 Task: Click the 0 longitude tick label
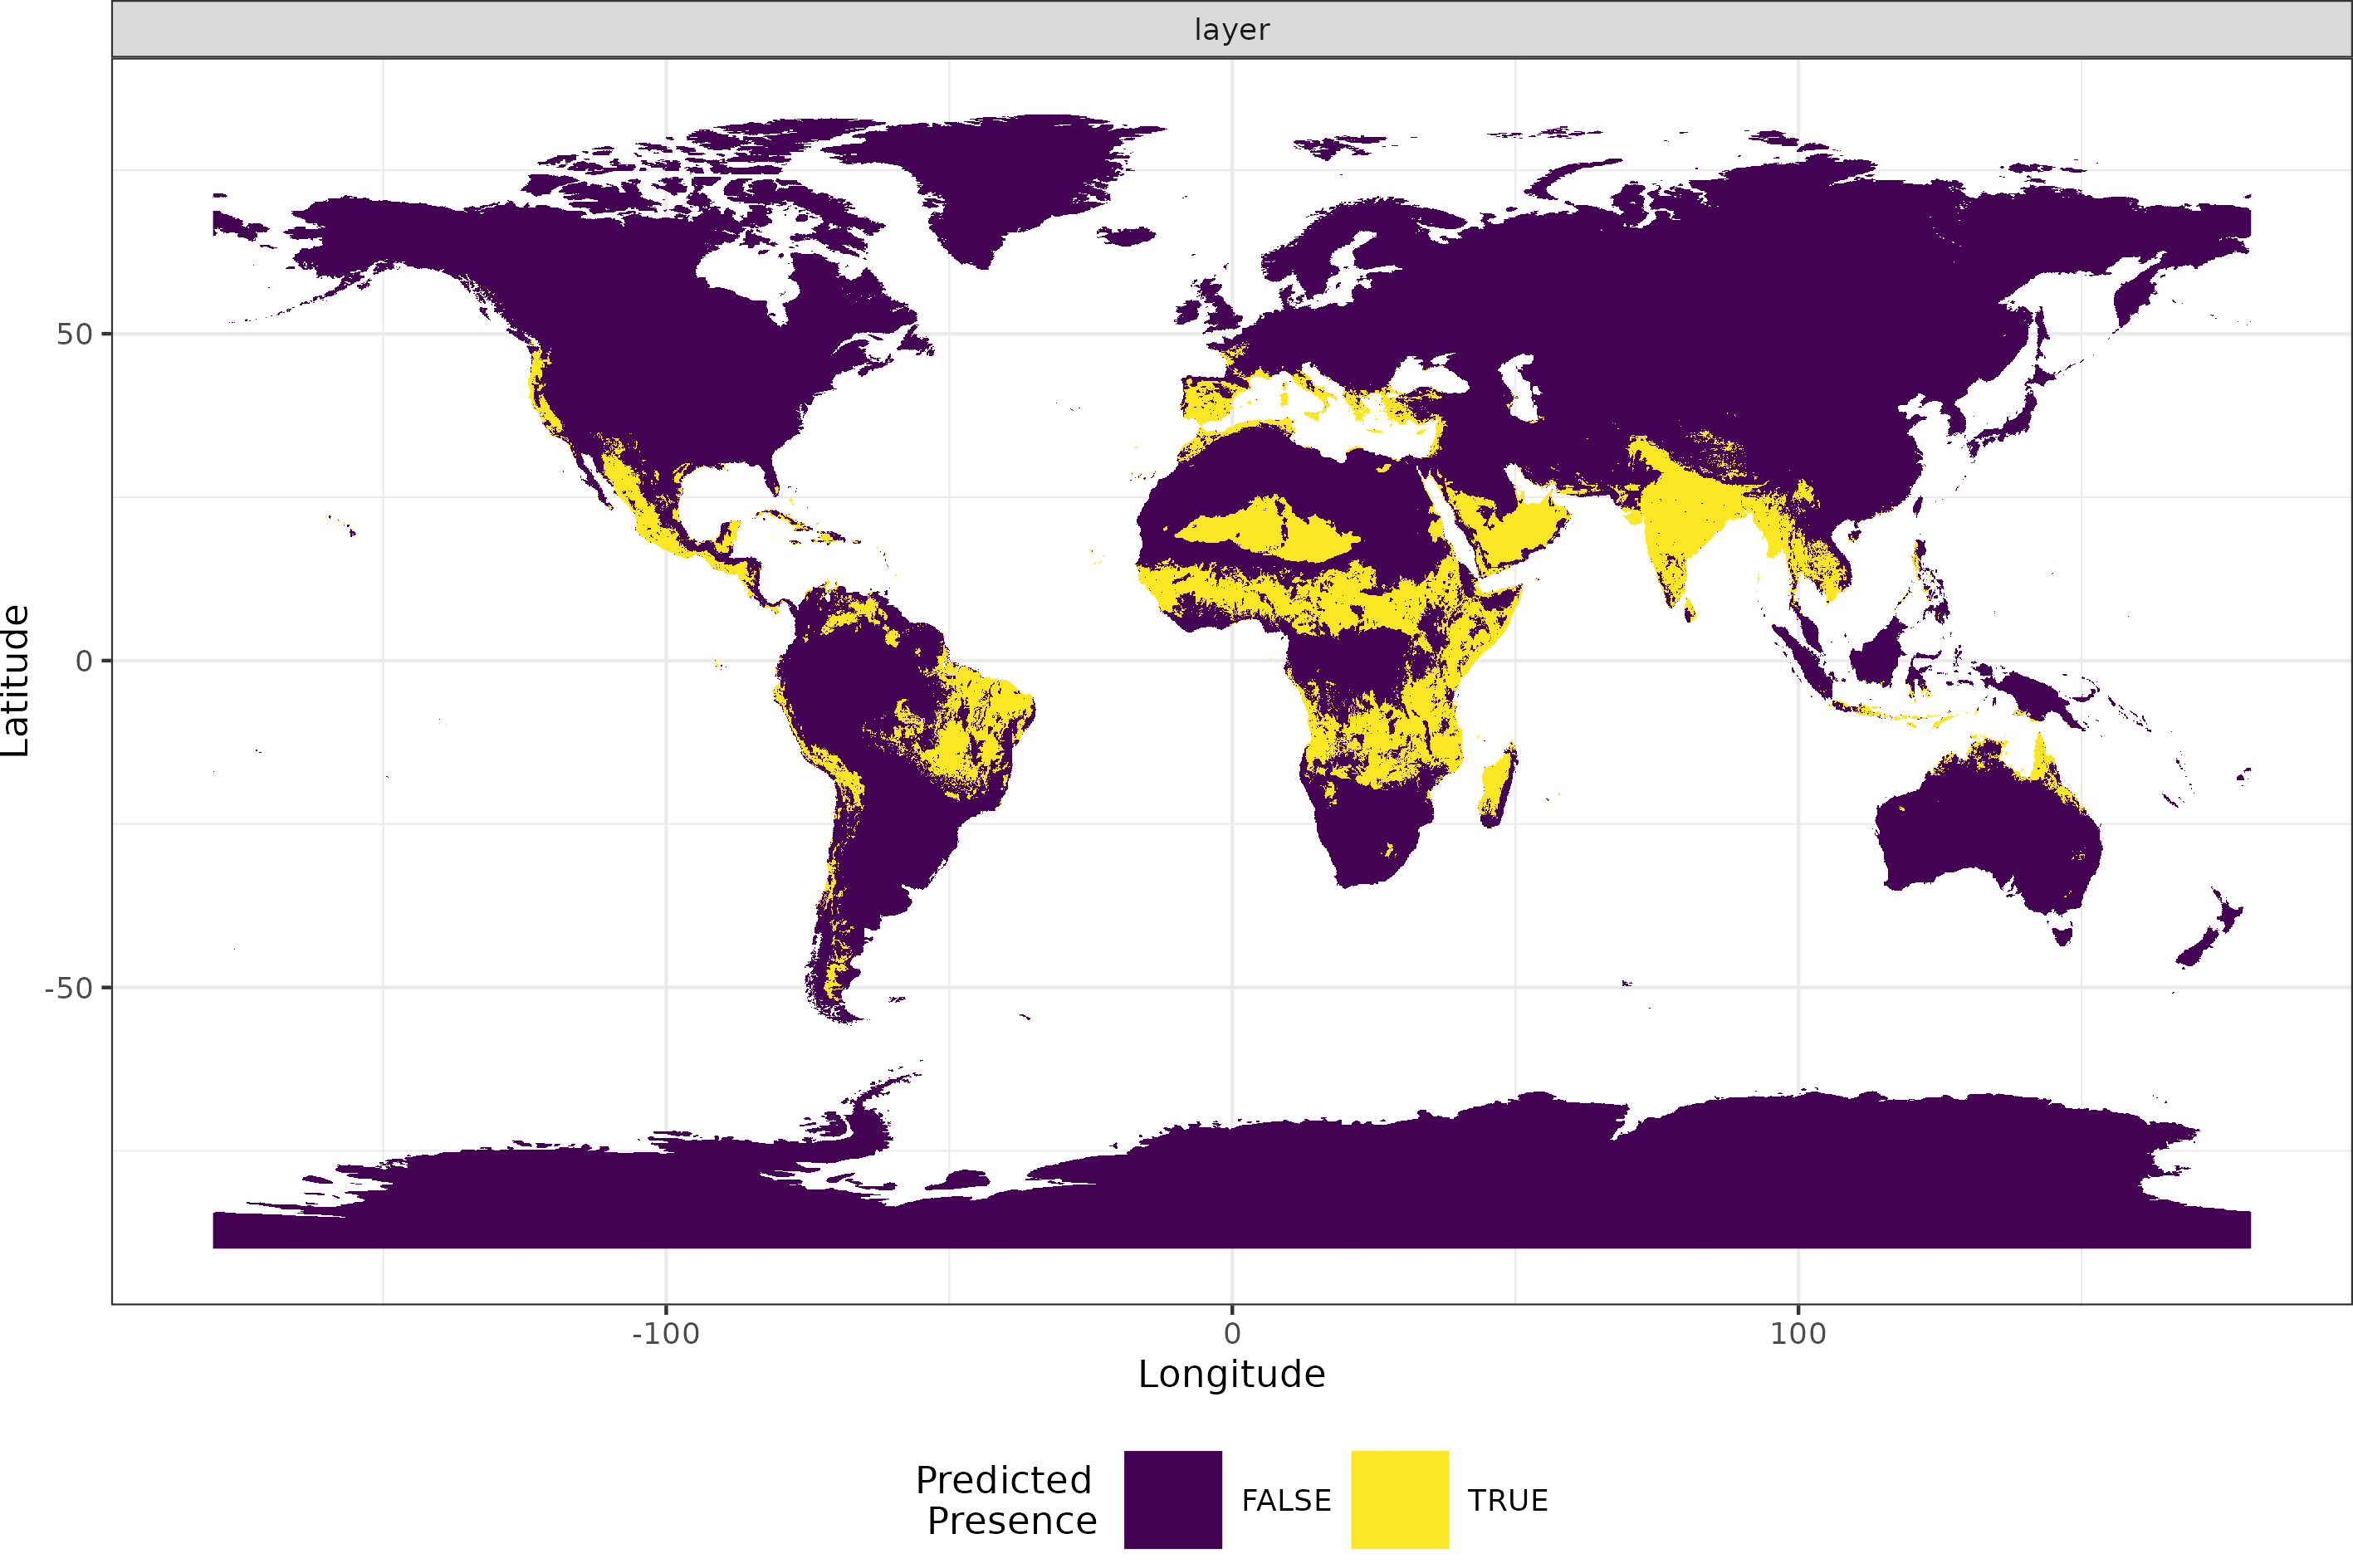[x=1231, y=1333]
